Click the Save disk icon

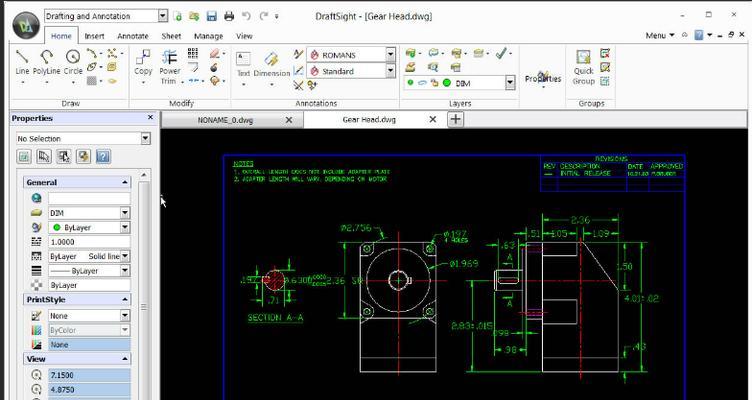tap(212, 16)
